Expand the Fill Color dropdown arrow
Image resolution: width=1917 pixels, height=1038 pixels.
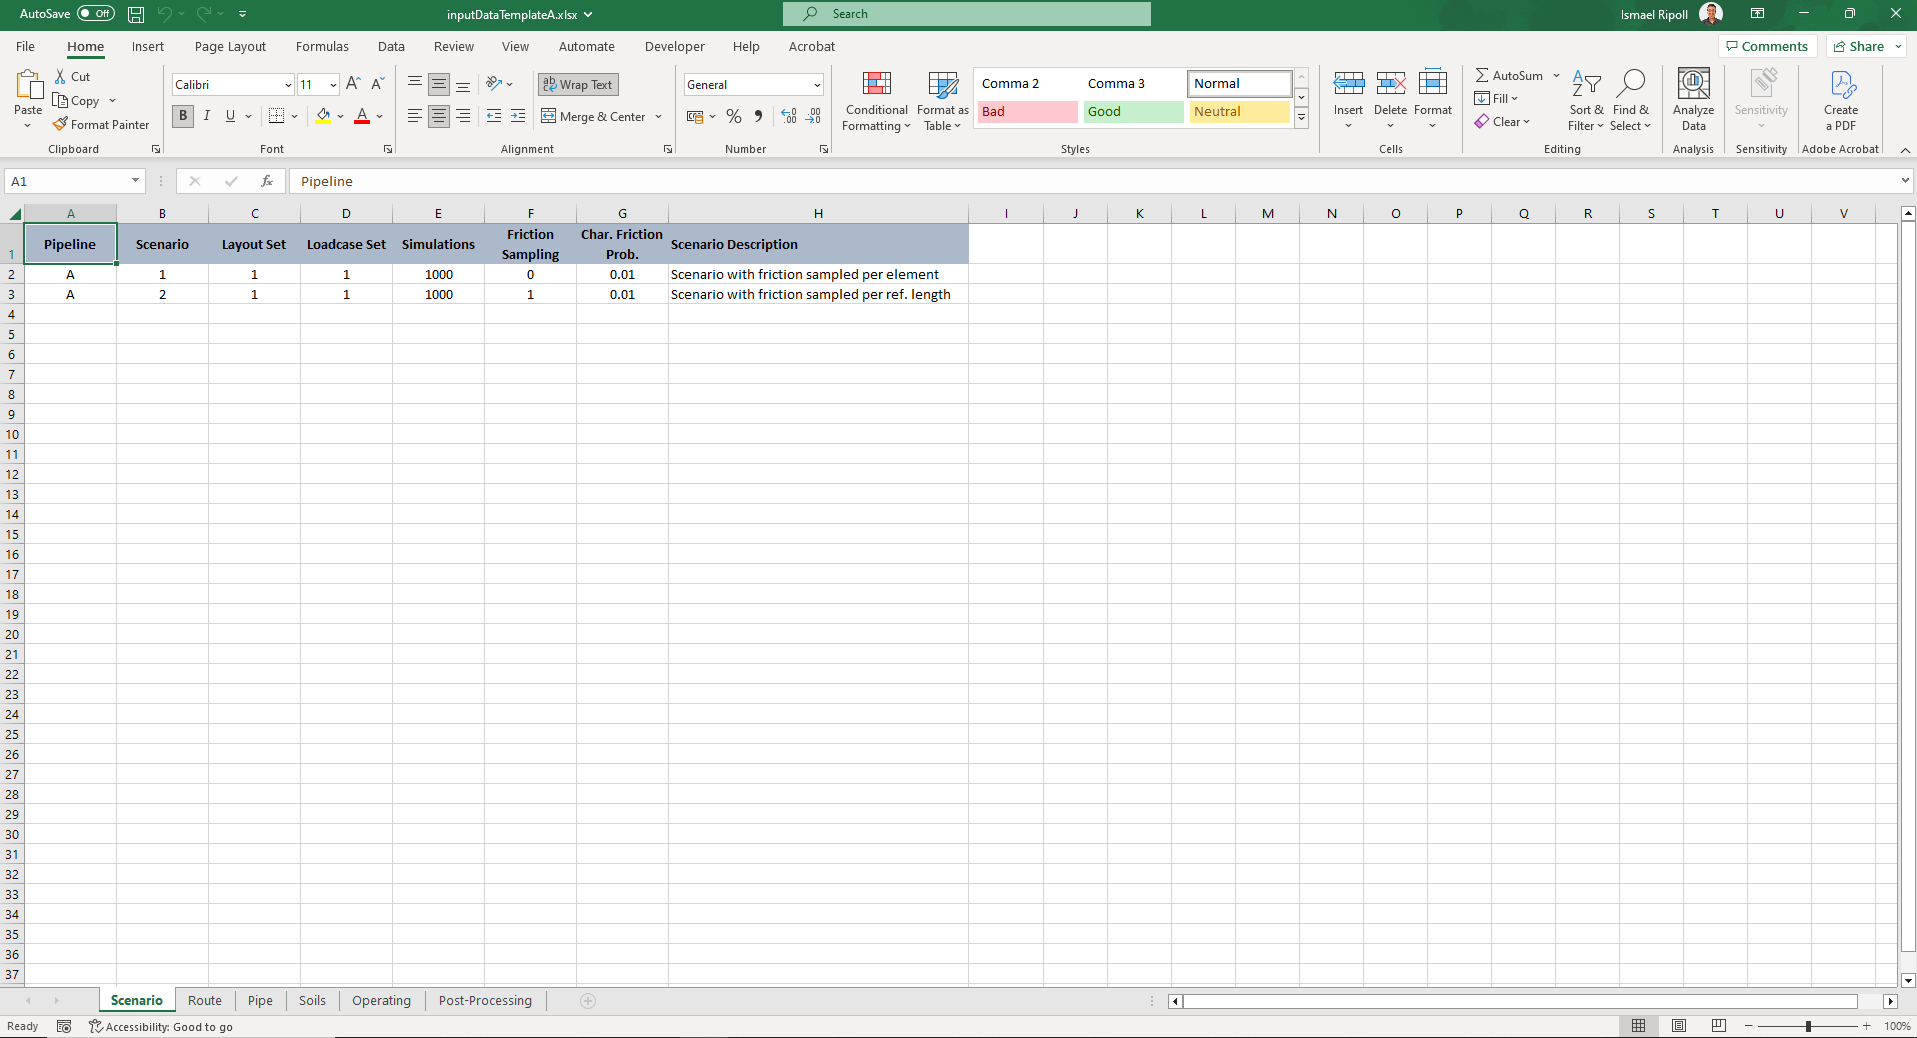[x=340, y=116]
